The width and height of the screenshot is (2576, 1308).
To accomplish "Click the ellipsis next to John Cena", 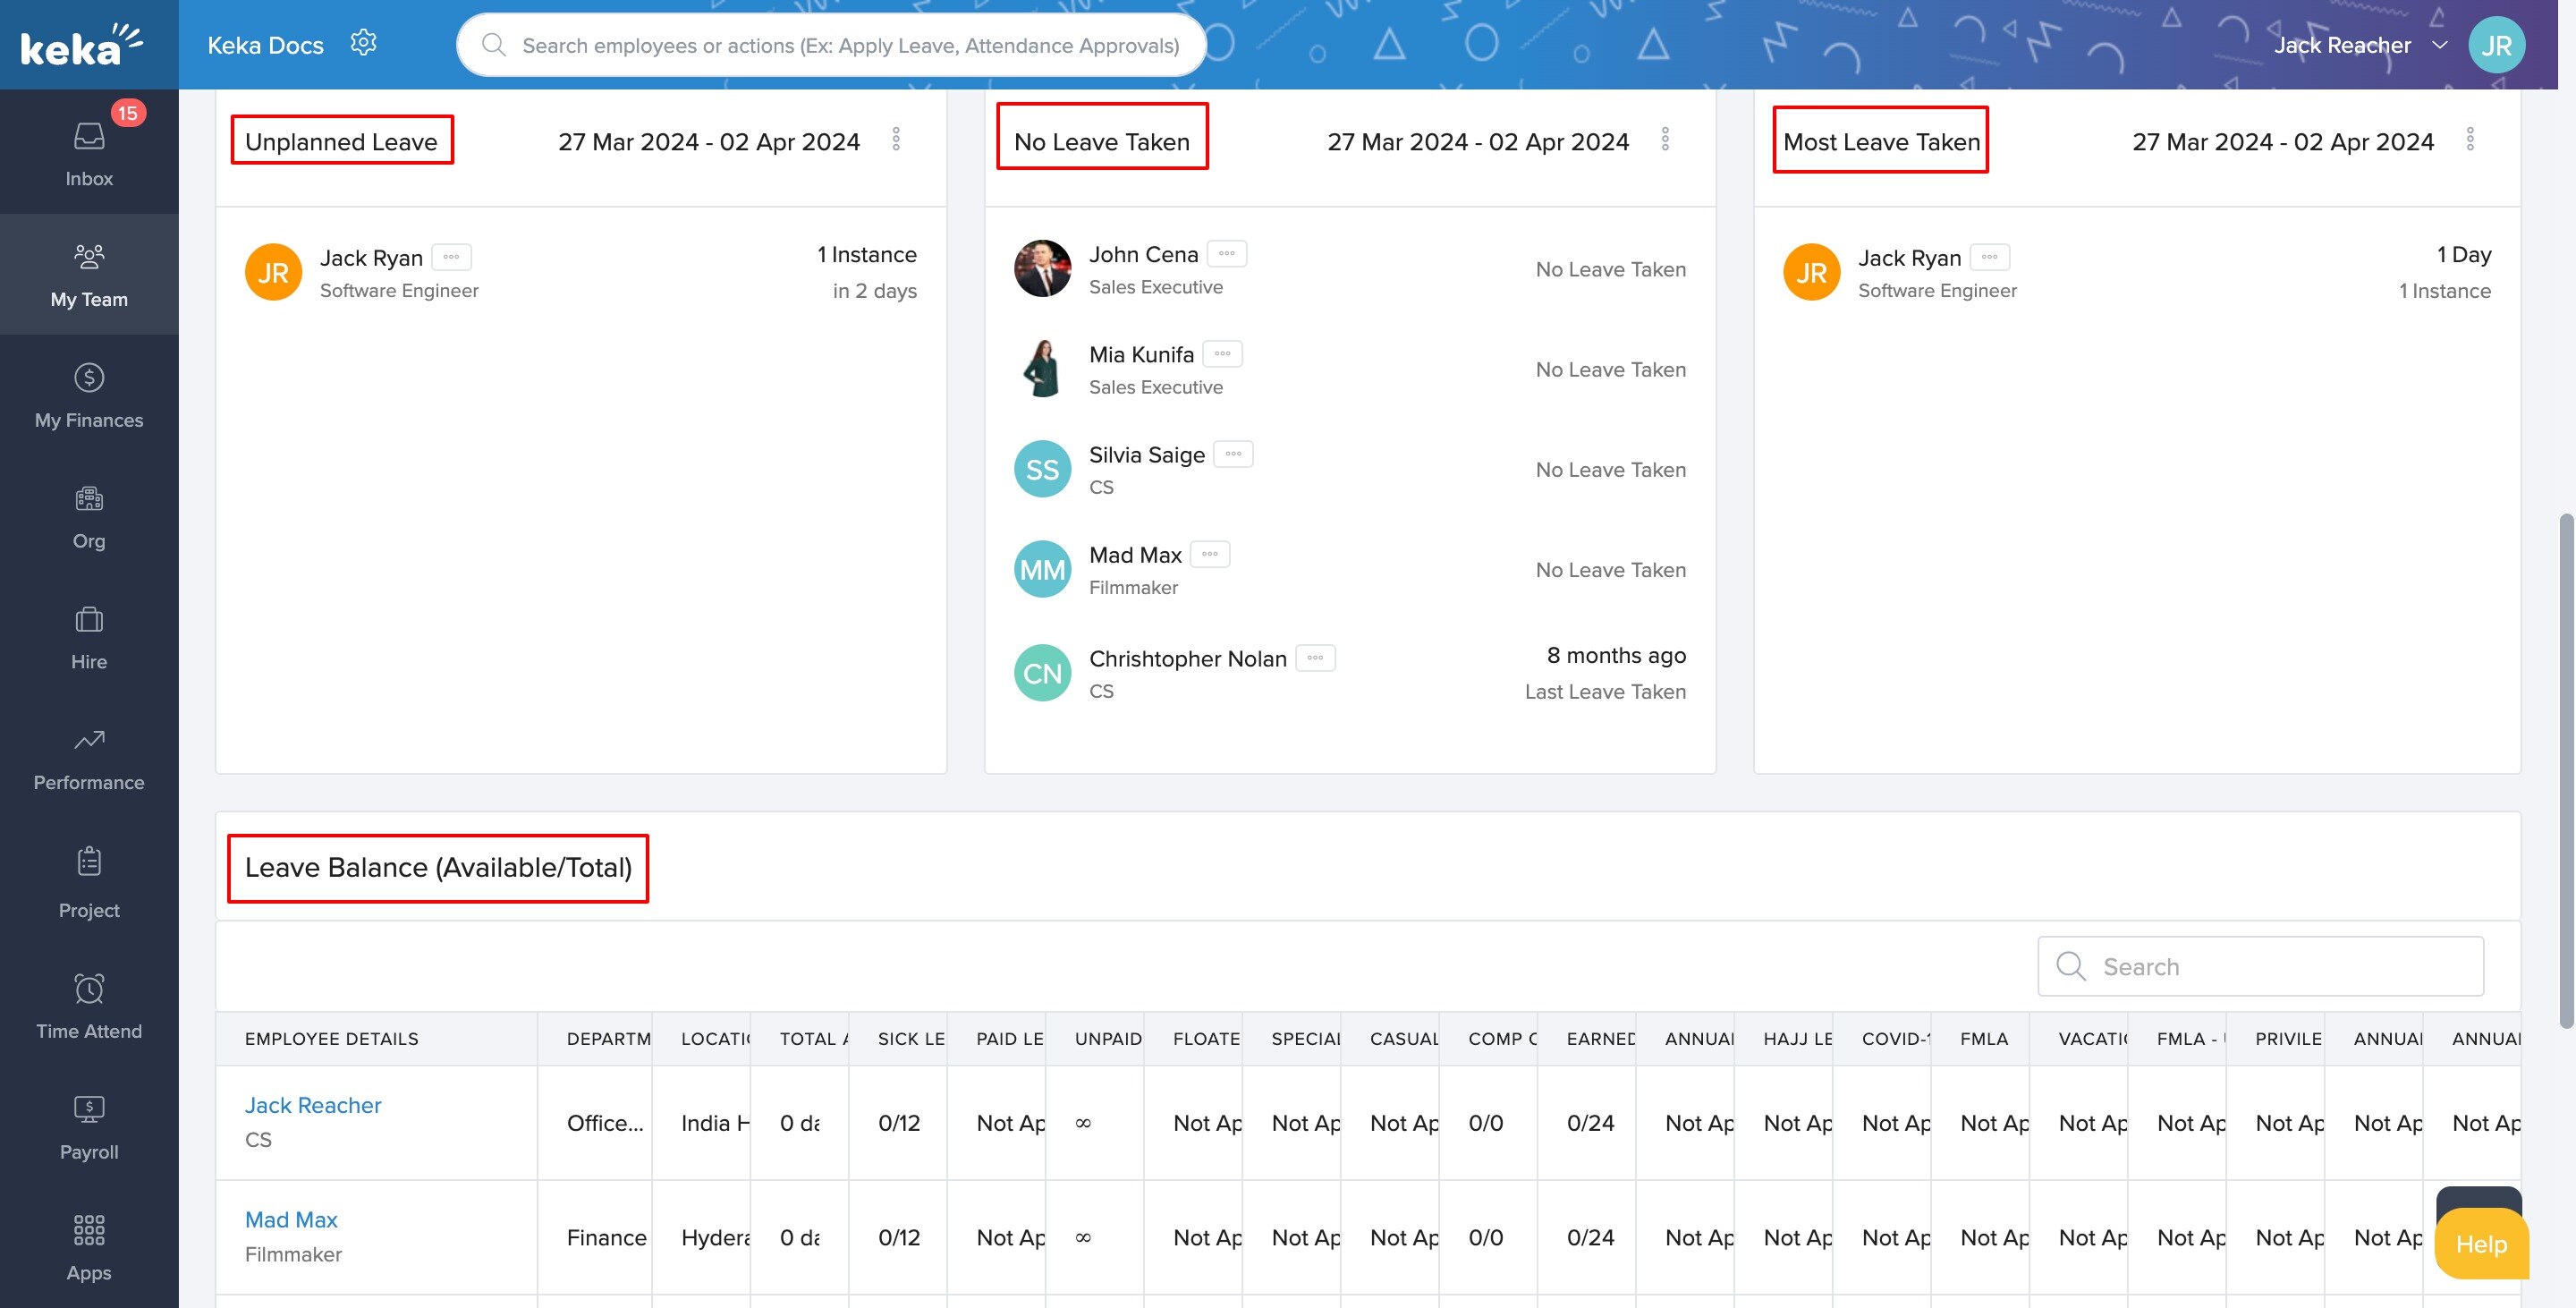I will 1227,254.
